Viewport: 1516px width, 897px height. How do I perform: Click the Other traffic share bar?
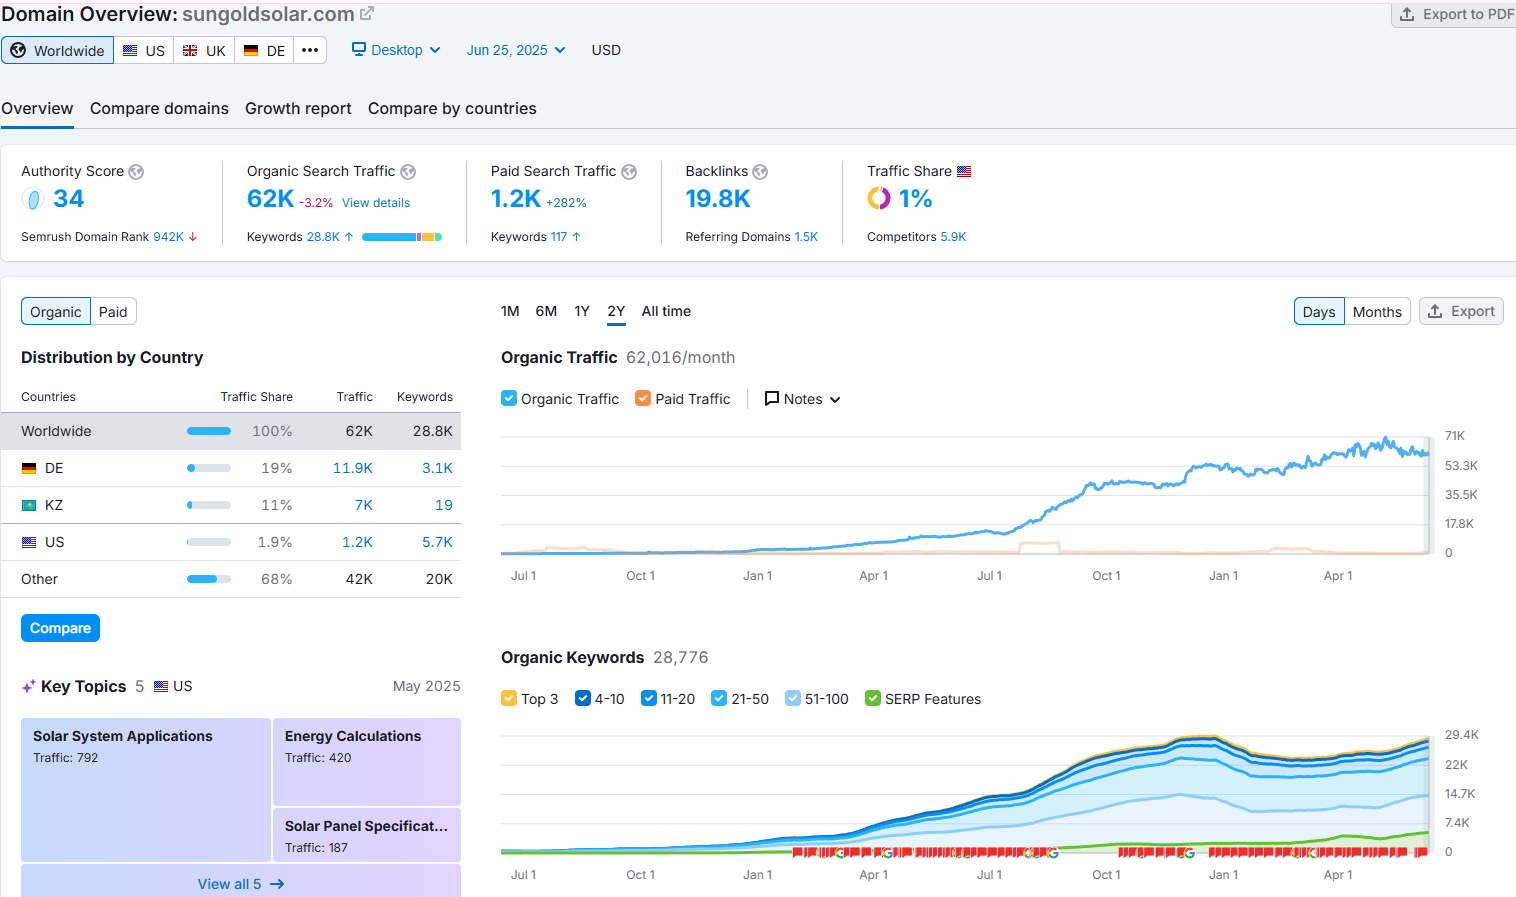pyautogui.click(x=209, y=579)
